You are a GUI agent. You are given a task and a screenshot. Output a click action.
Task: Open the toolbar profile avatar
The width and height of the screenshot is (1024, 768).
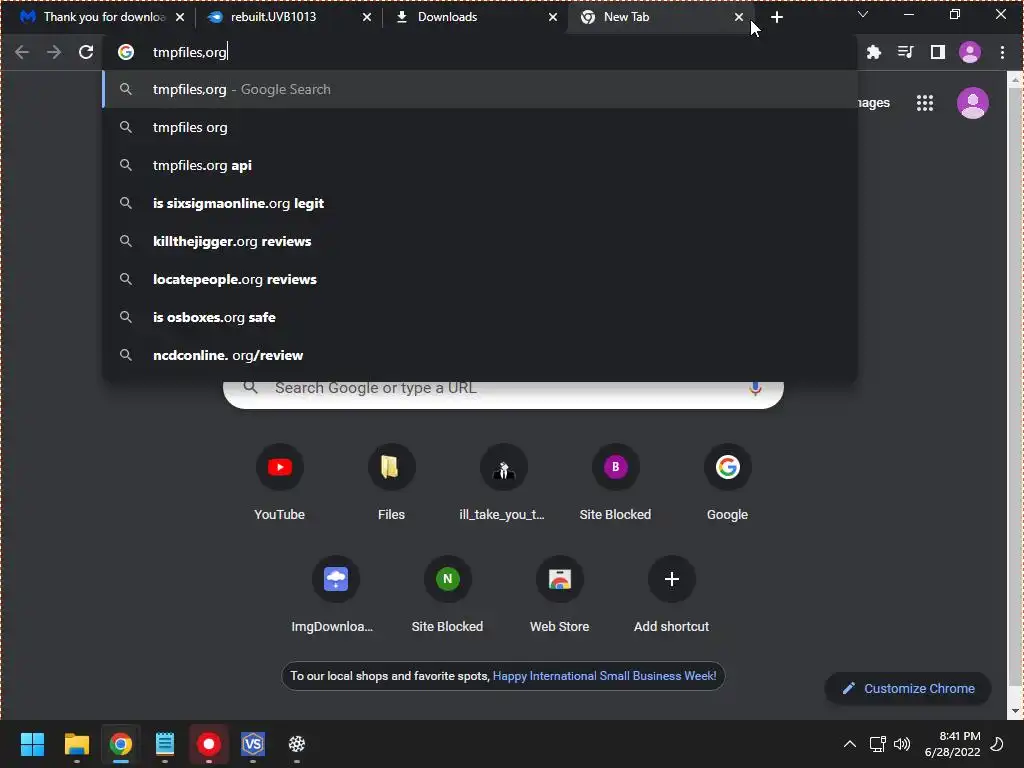970,52
